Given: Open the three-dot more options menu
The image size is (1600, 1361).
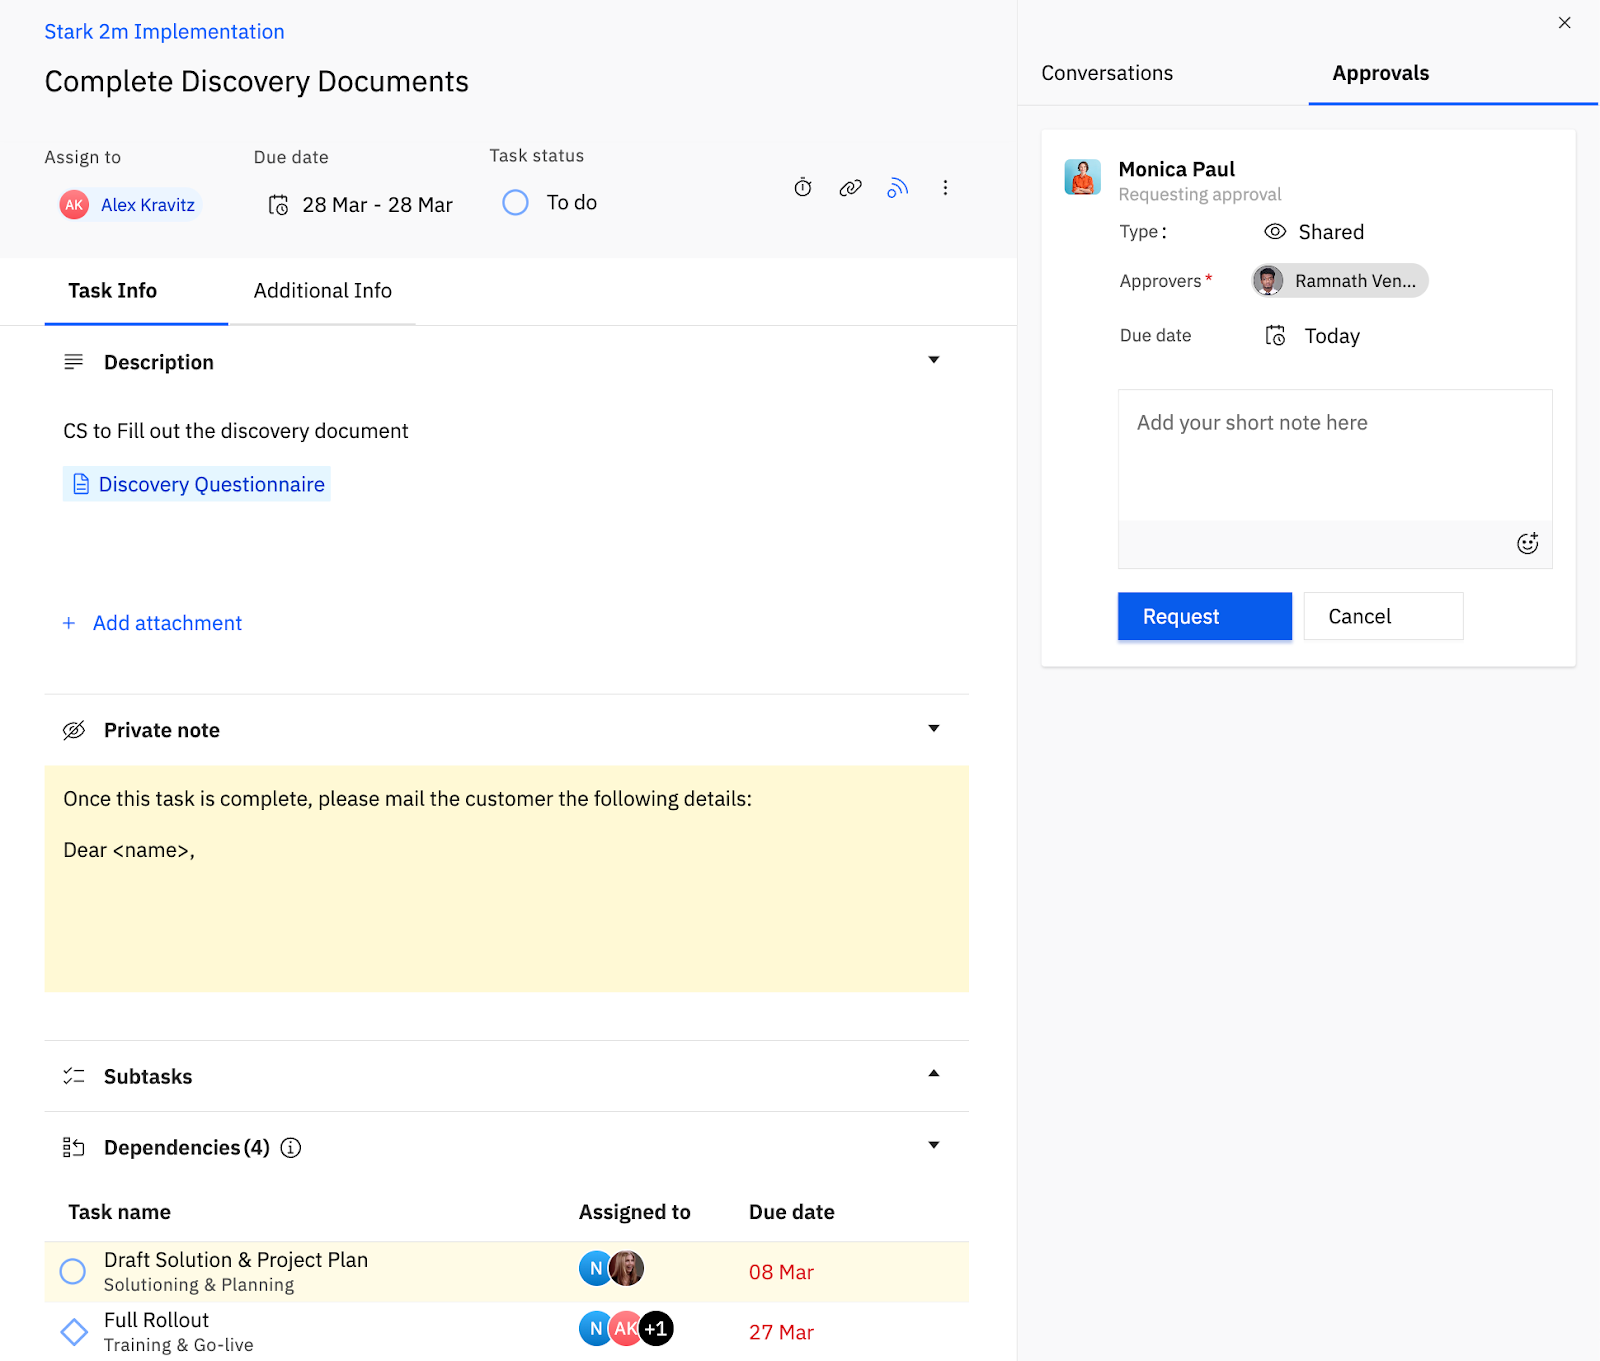Looking at the screenshot, I should pyautogui.click(x=945, y=187).
